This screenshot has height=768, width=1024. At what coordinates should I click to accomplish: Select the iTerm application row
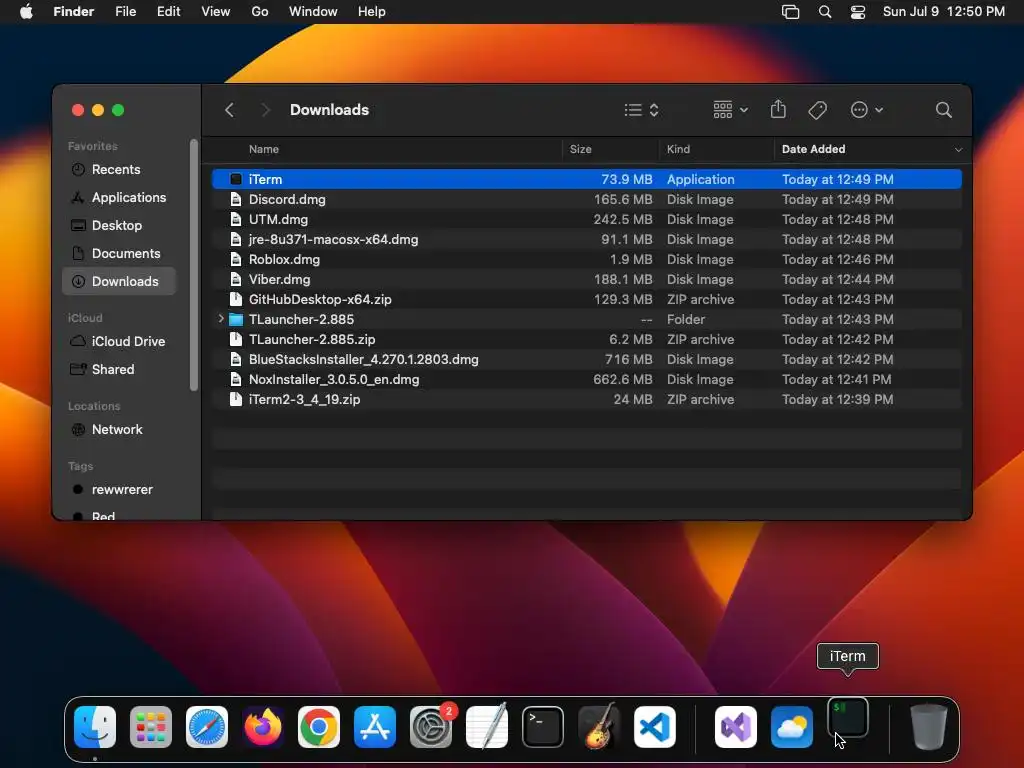point(586,179)
